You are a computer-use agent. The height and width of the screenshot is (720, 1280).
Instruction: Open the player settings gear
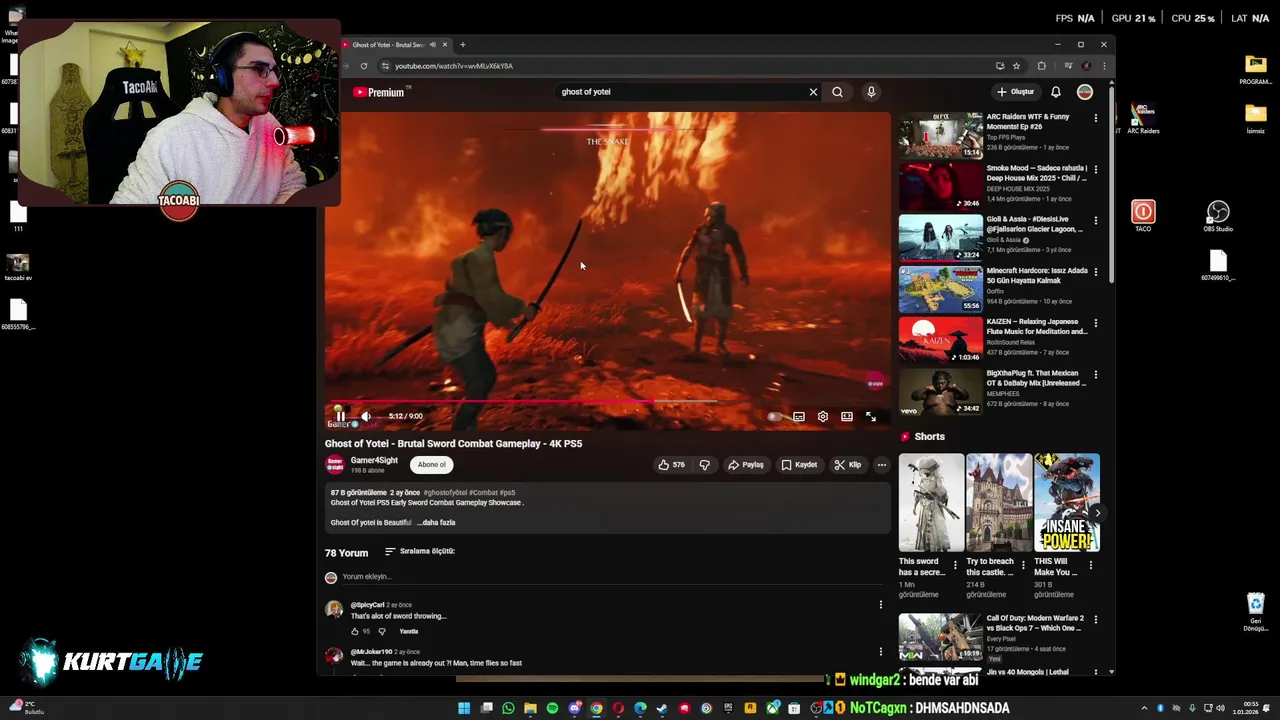tap(823, 417)
